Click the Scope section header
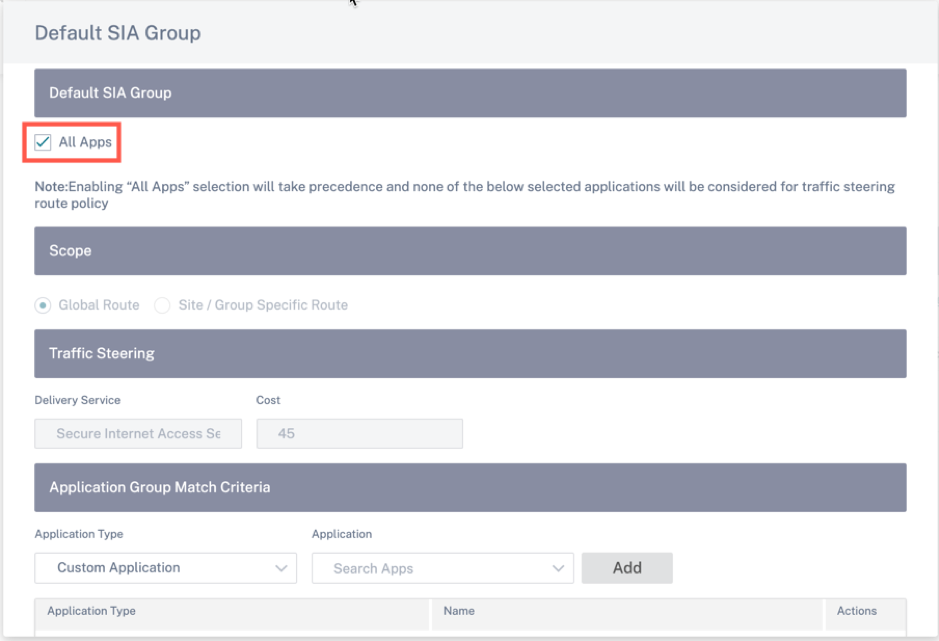This screenshot has height=641, width=939. coord(470,251)
